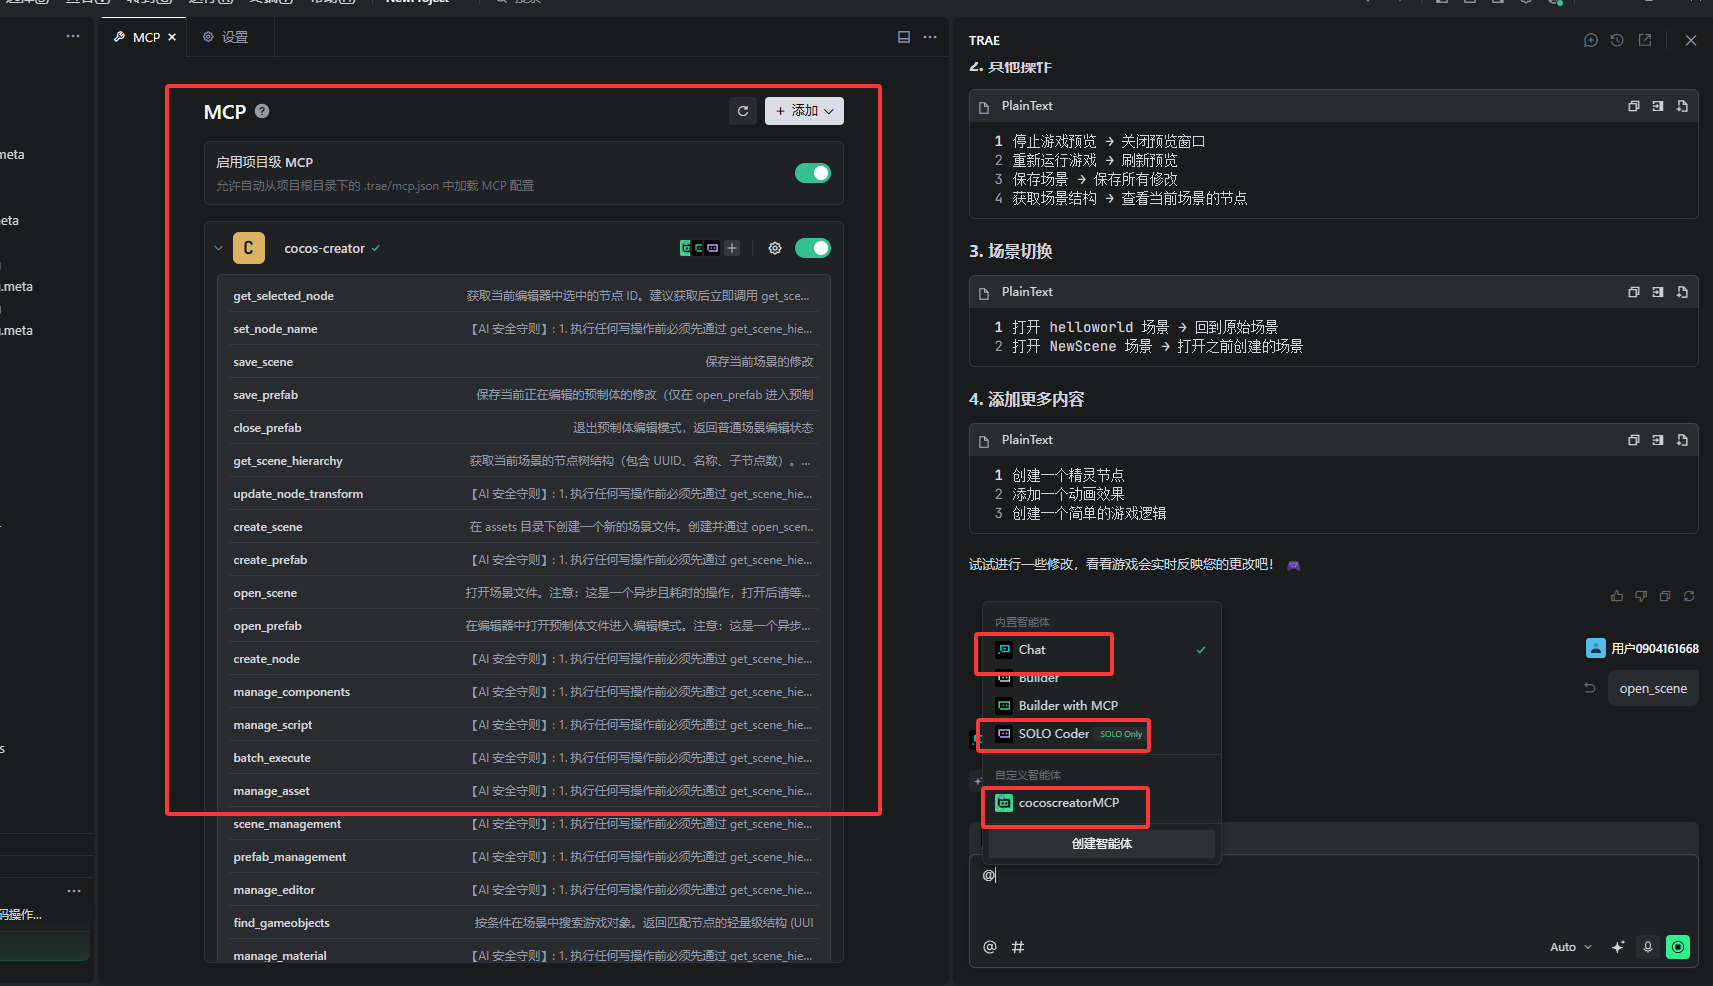Click the batch_execute tool row
Image resolution: width=1713 pixels, height=986 pixels.
pos(525,758)
